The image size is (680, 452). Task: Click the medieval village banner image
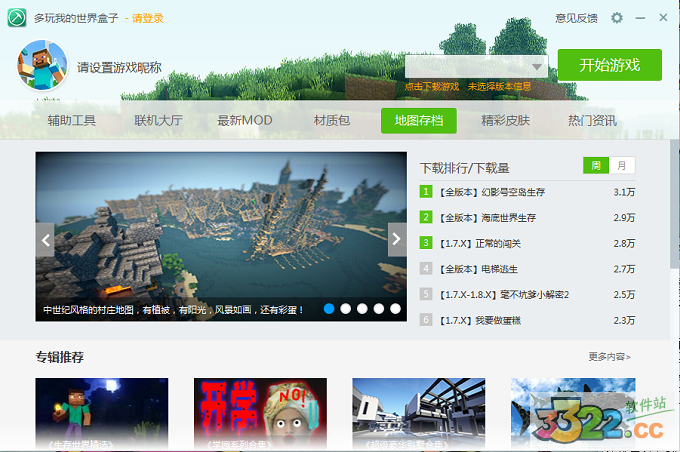click(x=221, y=236)
